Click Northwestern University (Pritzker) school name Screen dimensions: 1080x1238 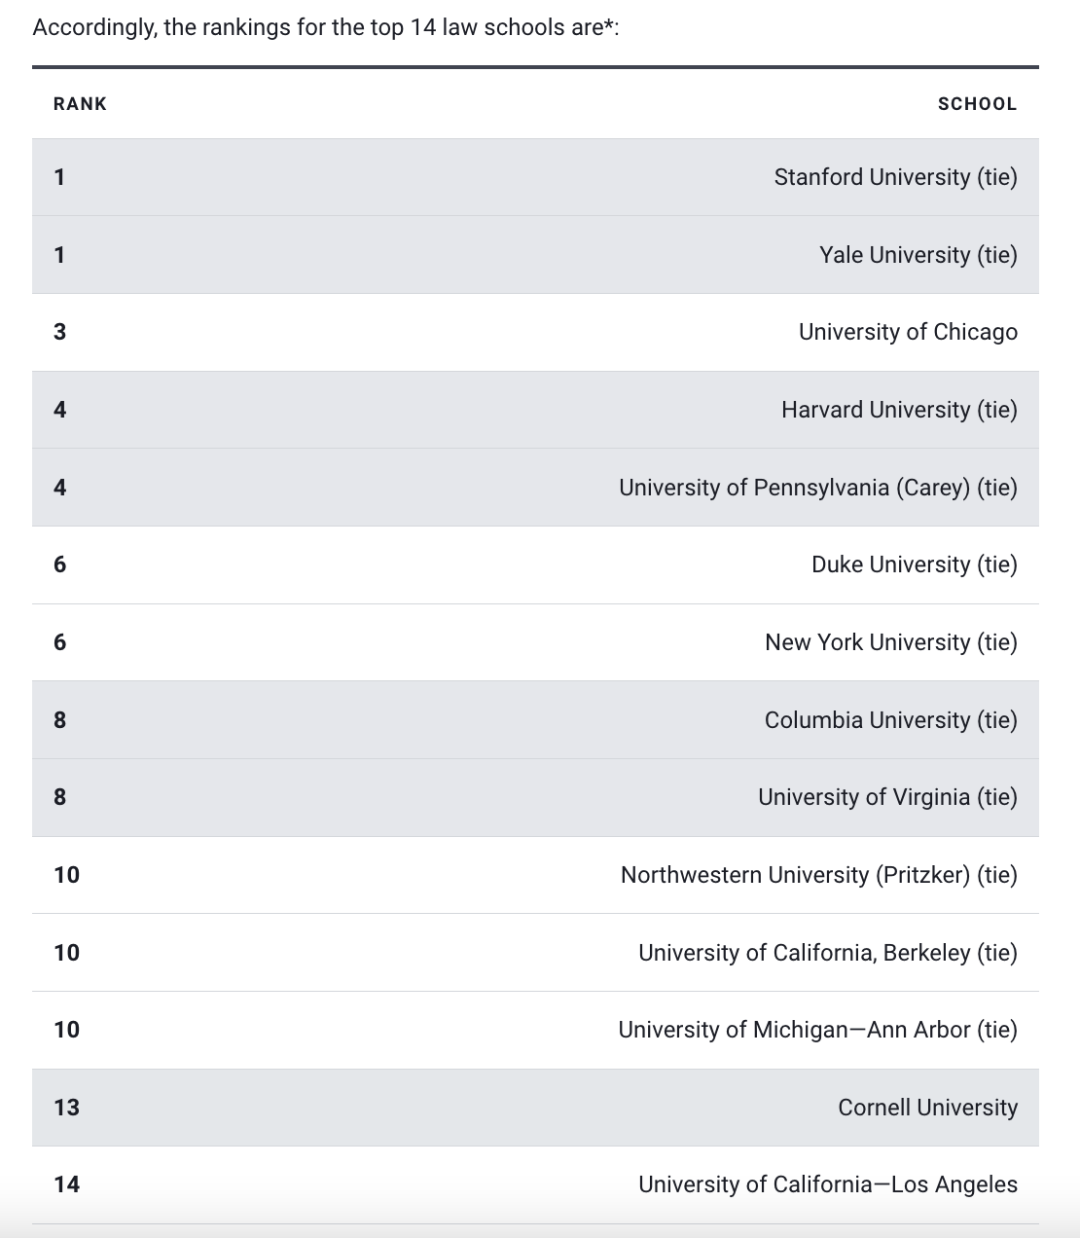(x=818, y=875)
